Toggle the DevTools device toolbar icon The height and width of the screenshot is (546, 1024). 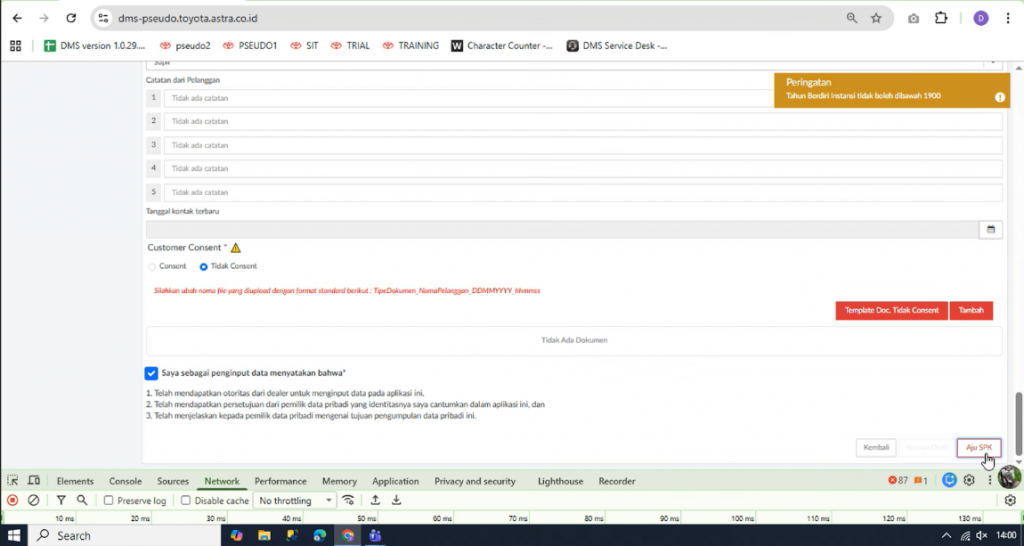click(x=34, y=481)
